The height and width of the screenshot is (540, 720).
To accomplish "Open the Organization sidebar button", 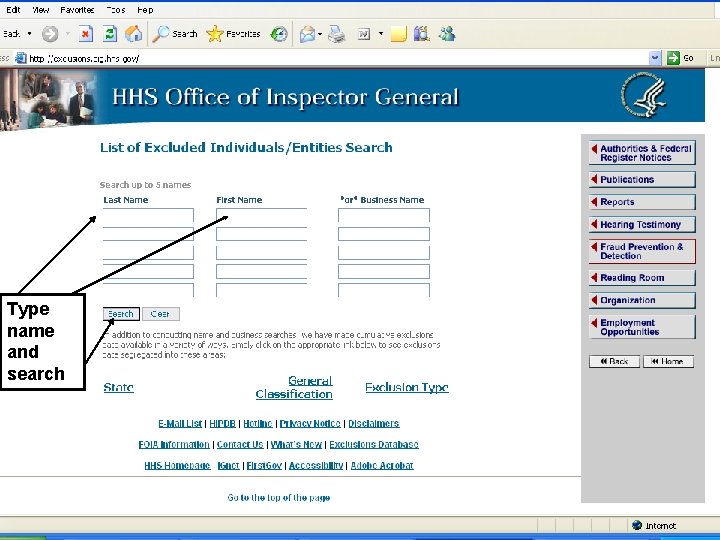I will click(642, 300).
